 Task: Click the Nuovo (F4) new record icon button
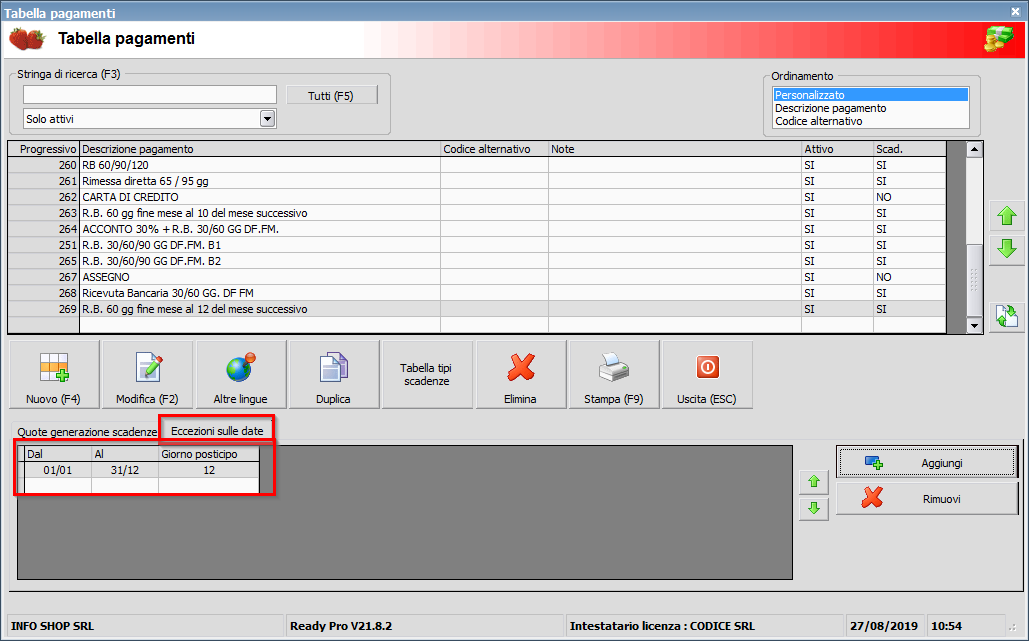click(54, 375)
